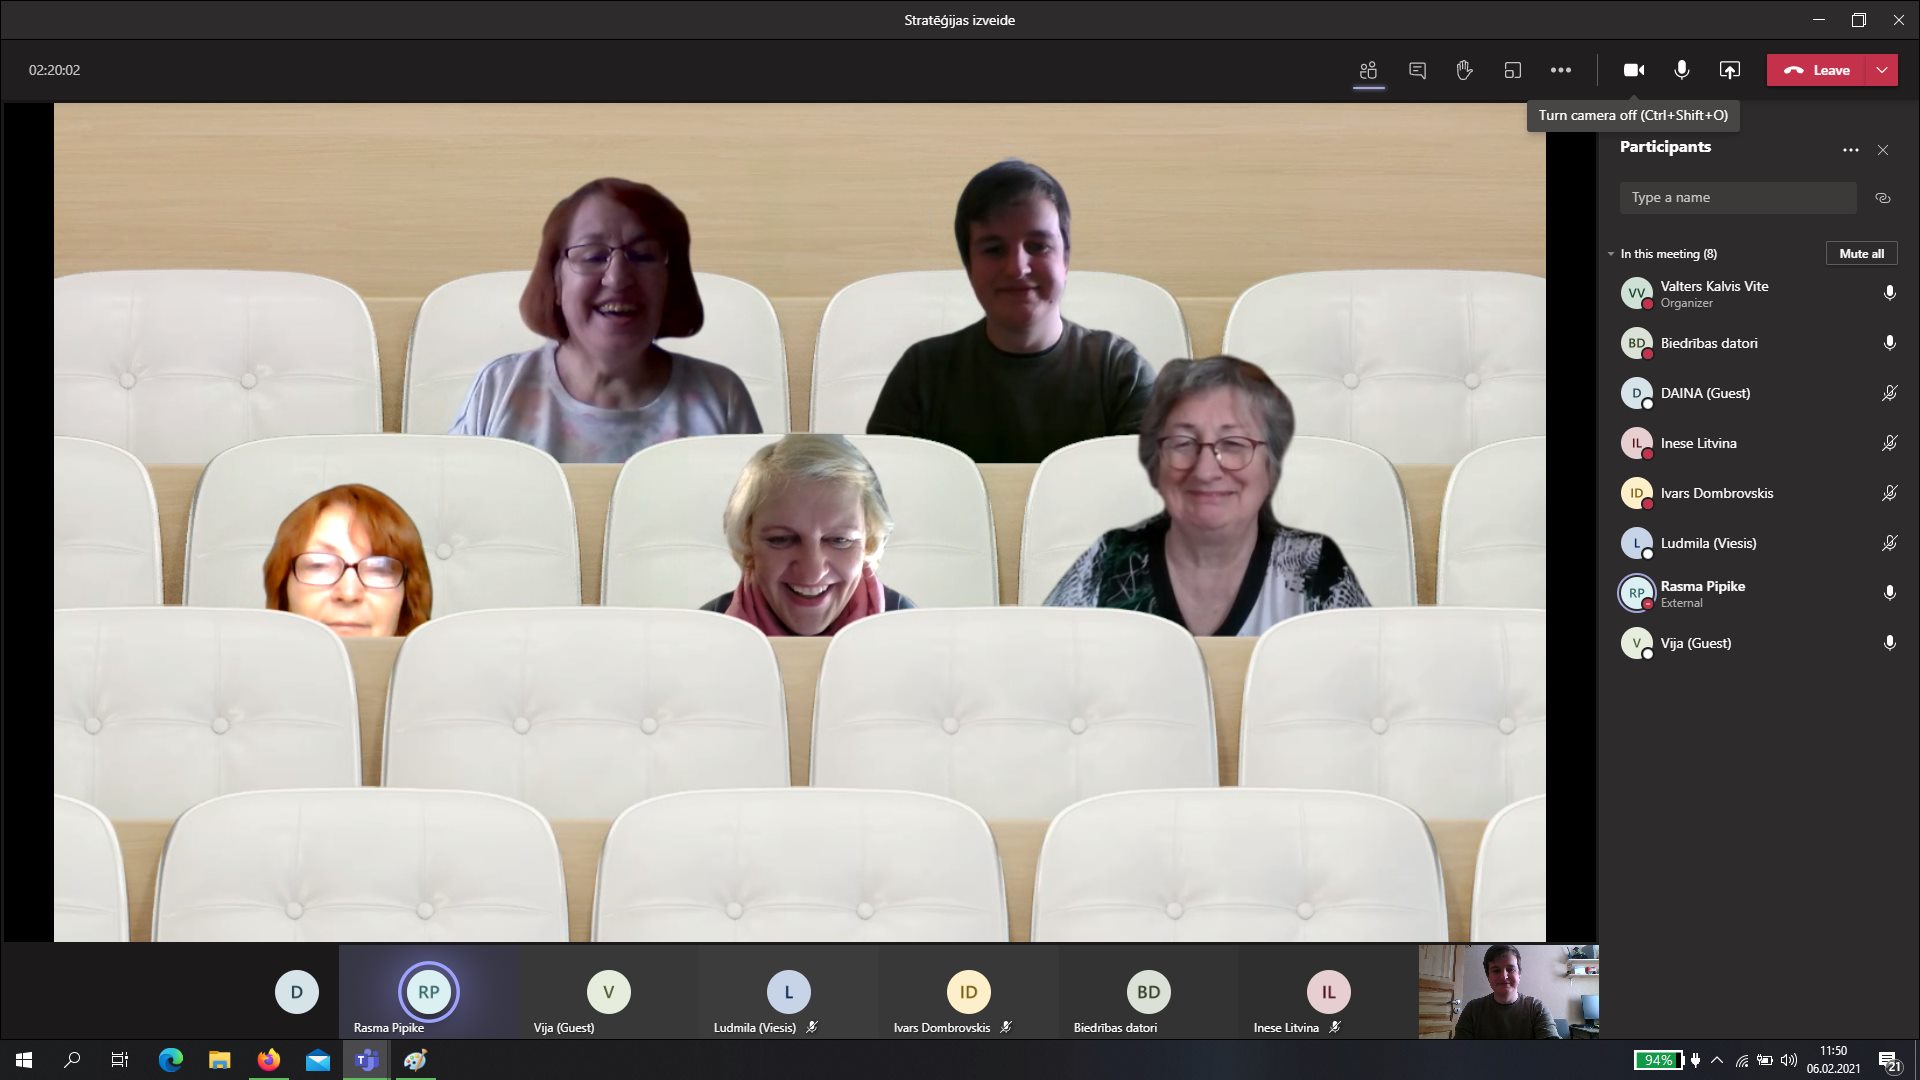Viewport: 1920px width, 1080px height.
Task: Click the share content tray icon
Action: coord(1729,70)
